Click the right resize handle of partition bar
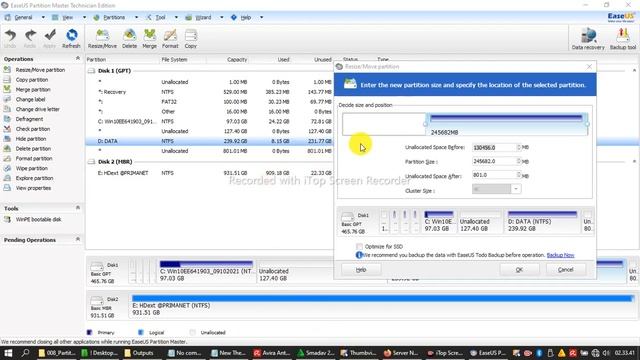The width and height of the screenshot is (640, 360). [x=587, y=124]
